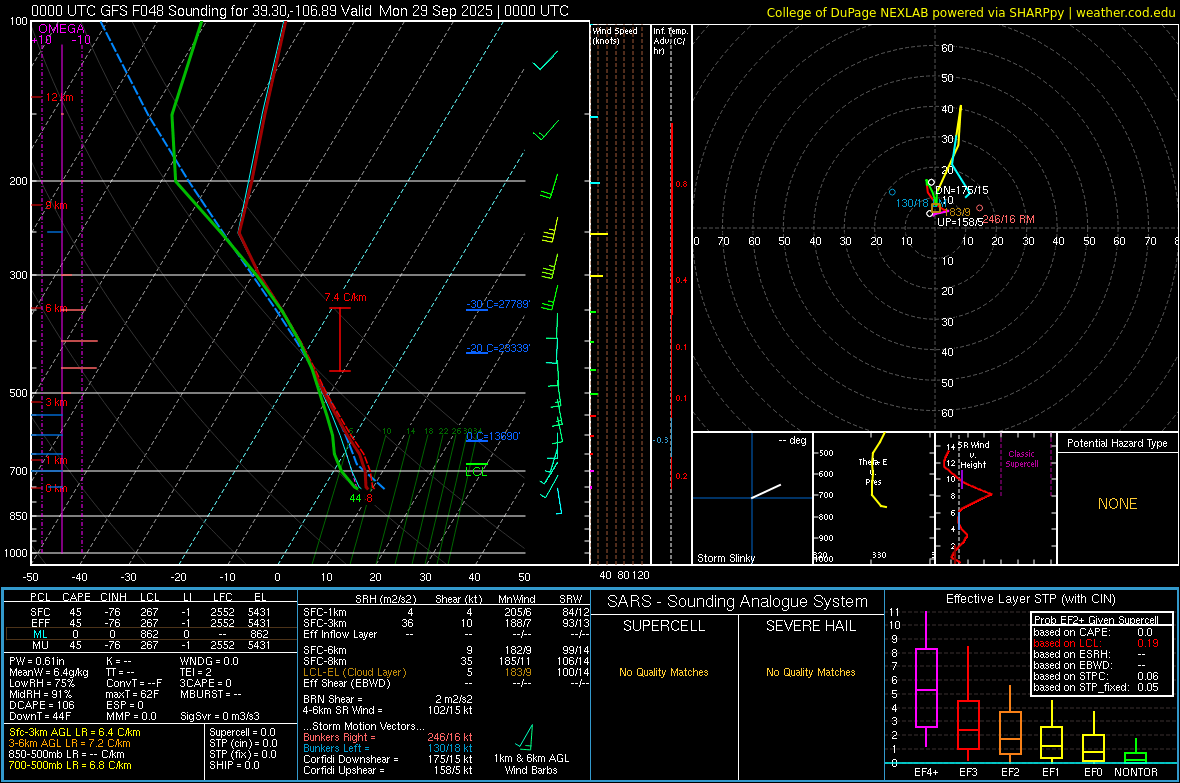Click the SFC-1km shear row label
1180x783 pixels.
tap(324, 612)
